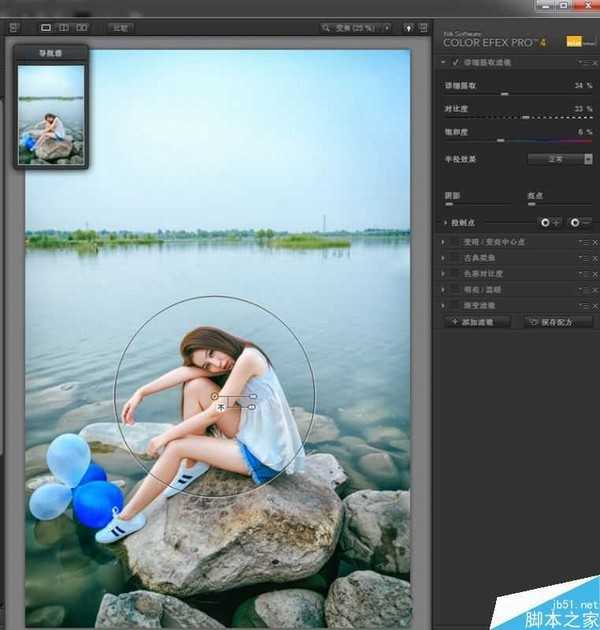Viewport: 600px width, 630px height.
Task: Switch to split preview view icon
Action: point(64,28)
